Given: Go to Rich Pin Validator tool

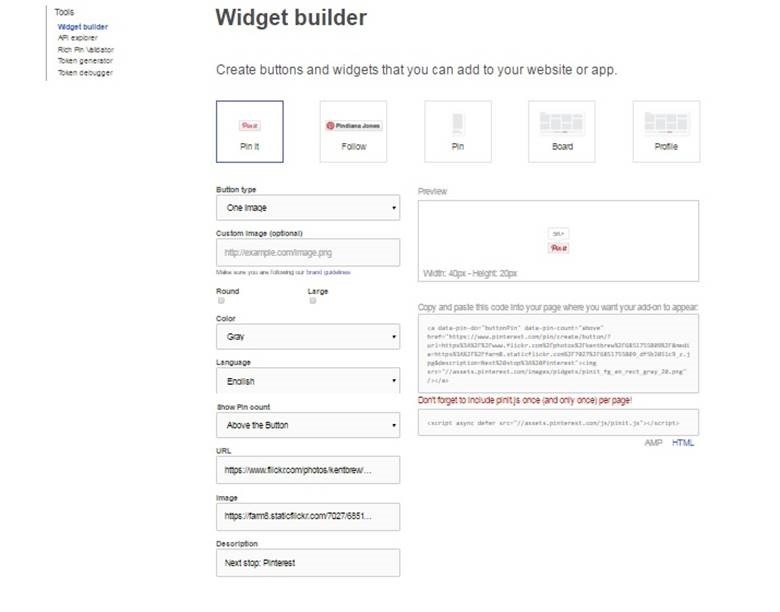Looking at the screenshot, I should pyautogui.click(x=86, y=49).
